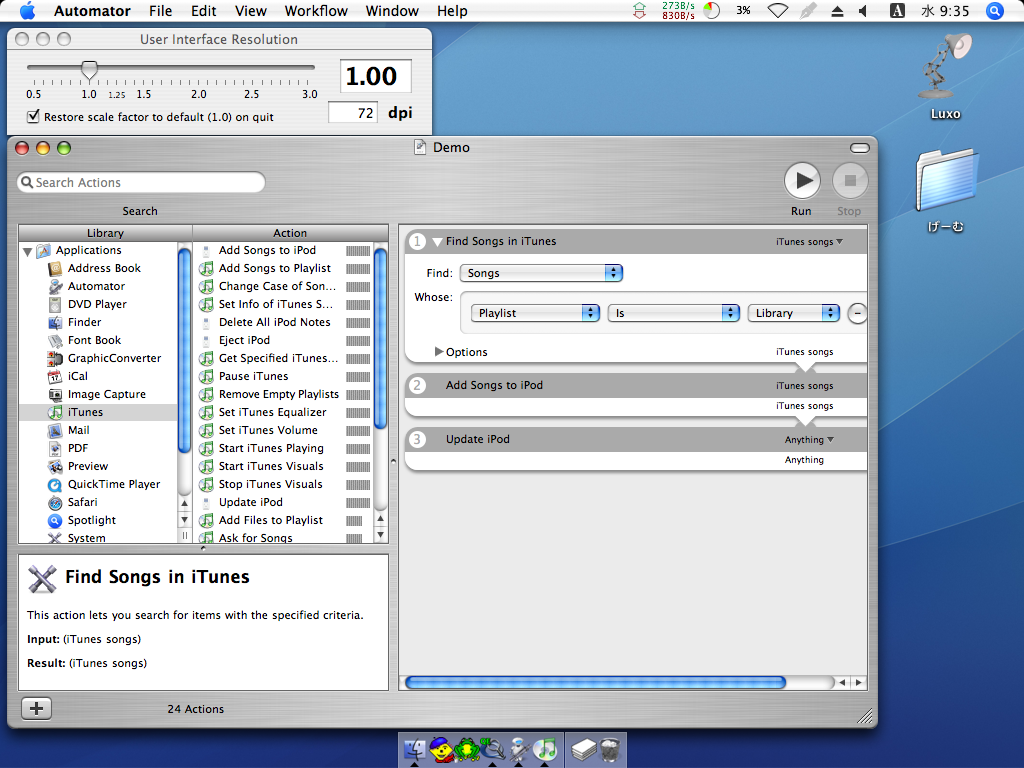Toggle Restore scale factor to default checkbox

click(x=33, y=117)
